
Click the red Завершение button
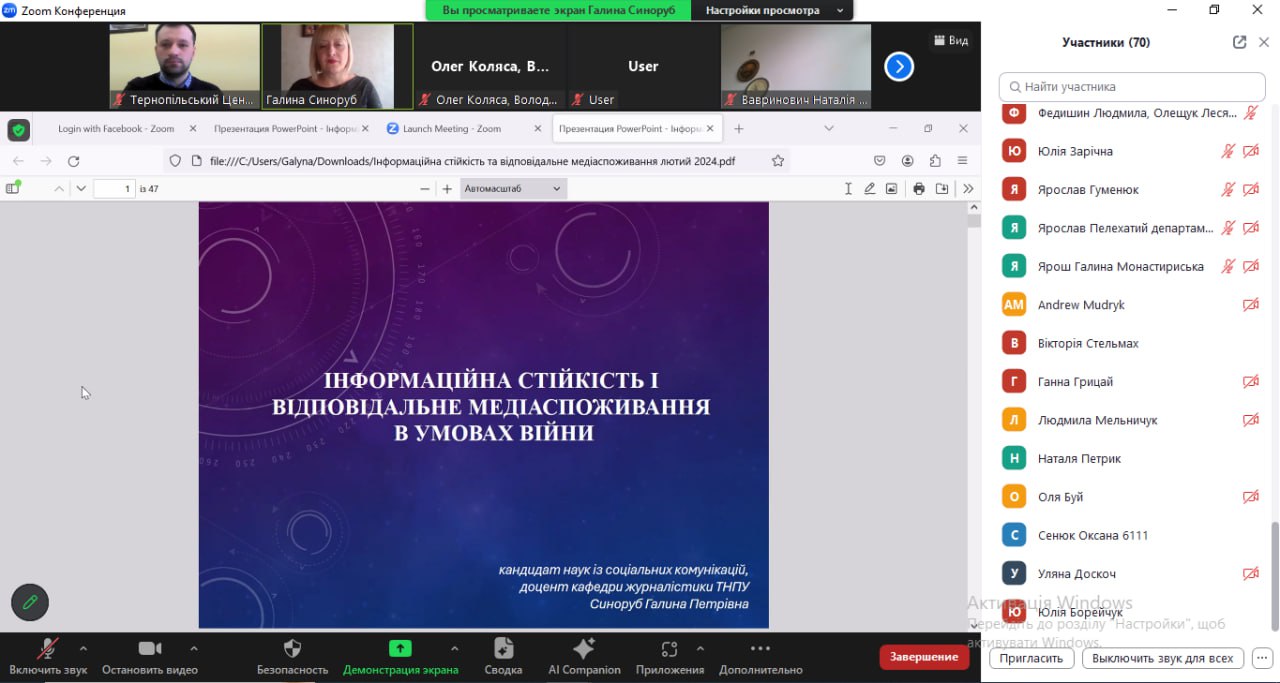pos(924,657)
